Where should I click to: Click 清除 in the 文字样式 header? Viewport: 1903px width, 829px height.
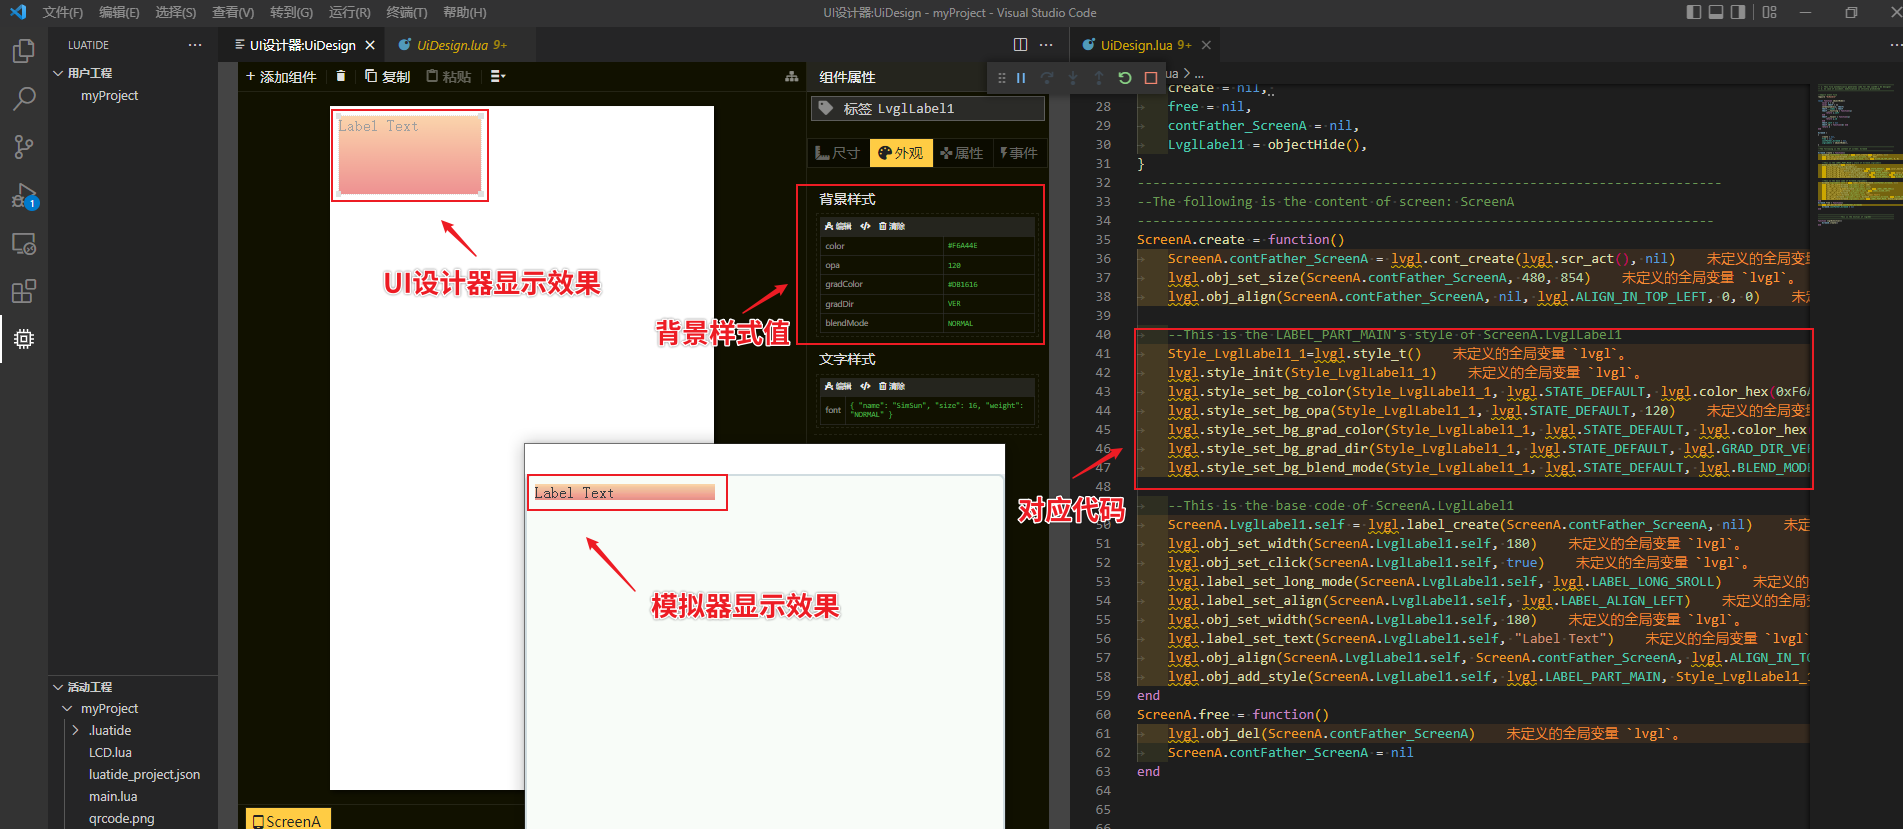[892, 386]
